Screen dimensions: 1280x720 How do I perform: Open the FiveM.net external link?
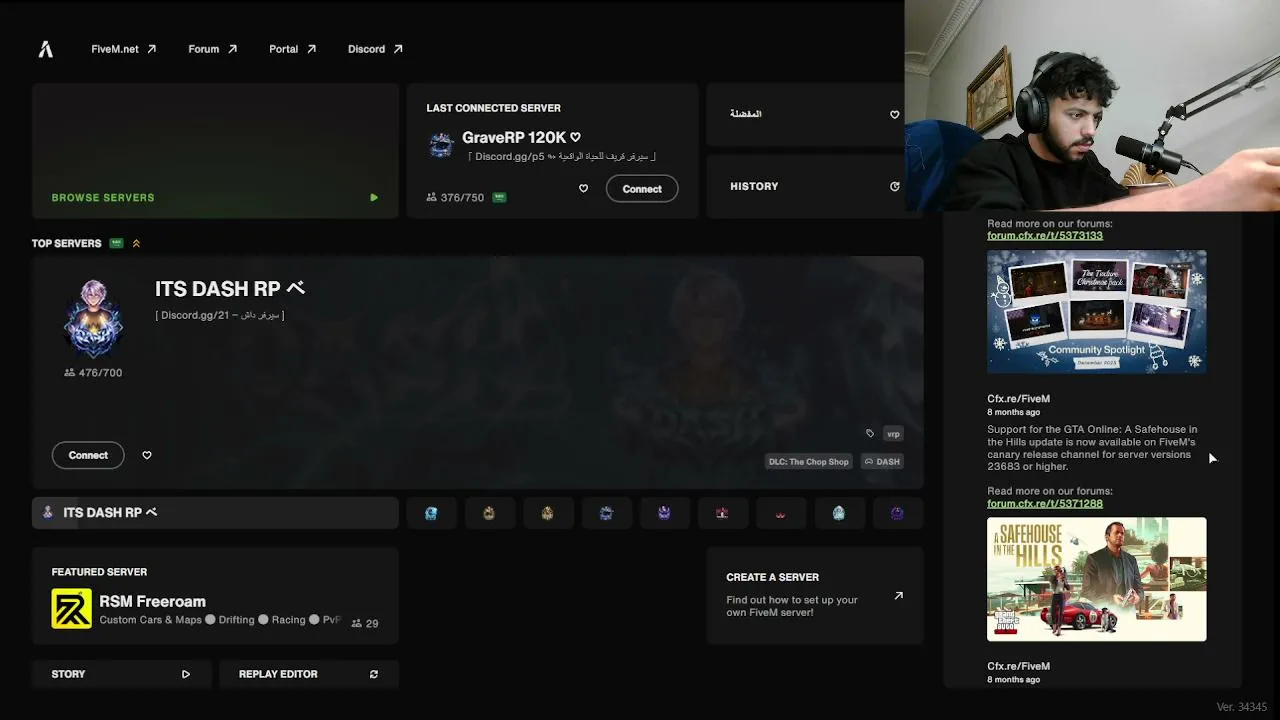(123, 49)
